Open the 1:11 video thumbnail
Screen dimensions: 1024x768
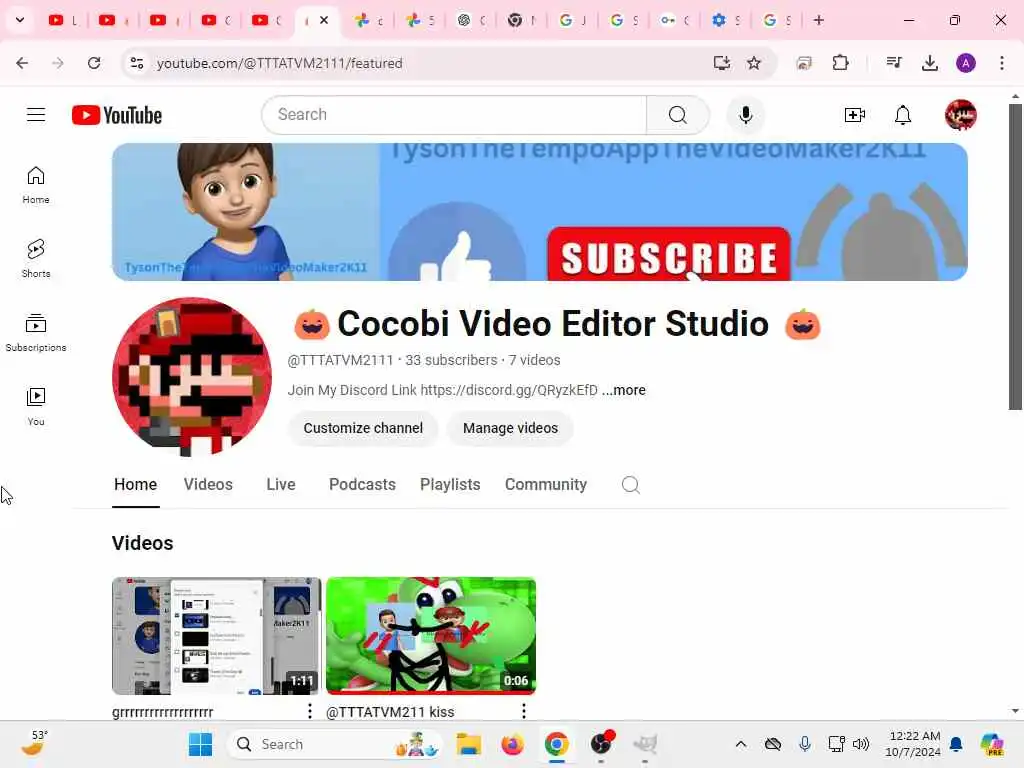217,635
